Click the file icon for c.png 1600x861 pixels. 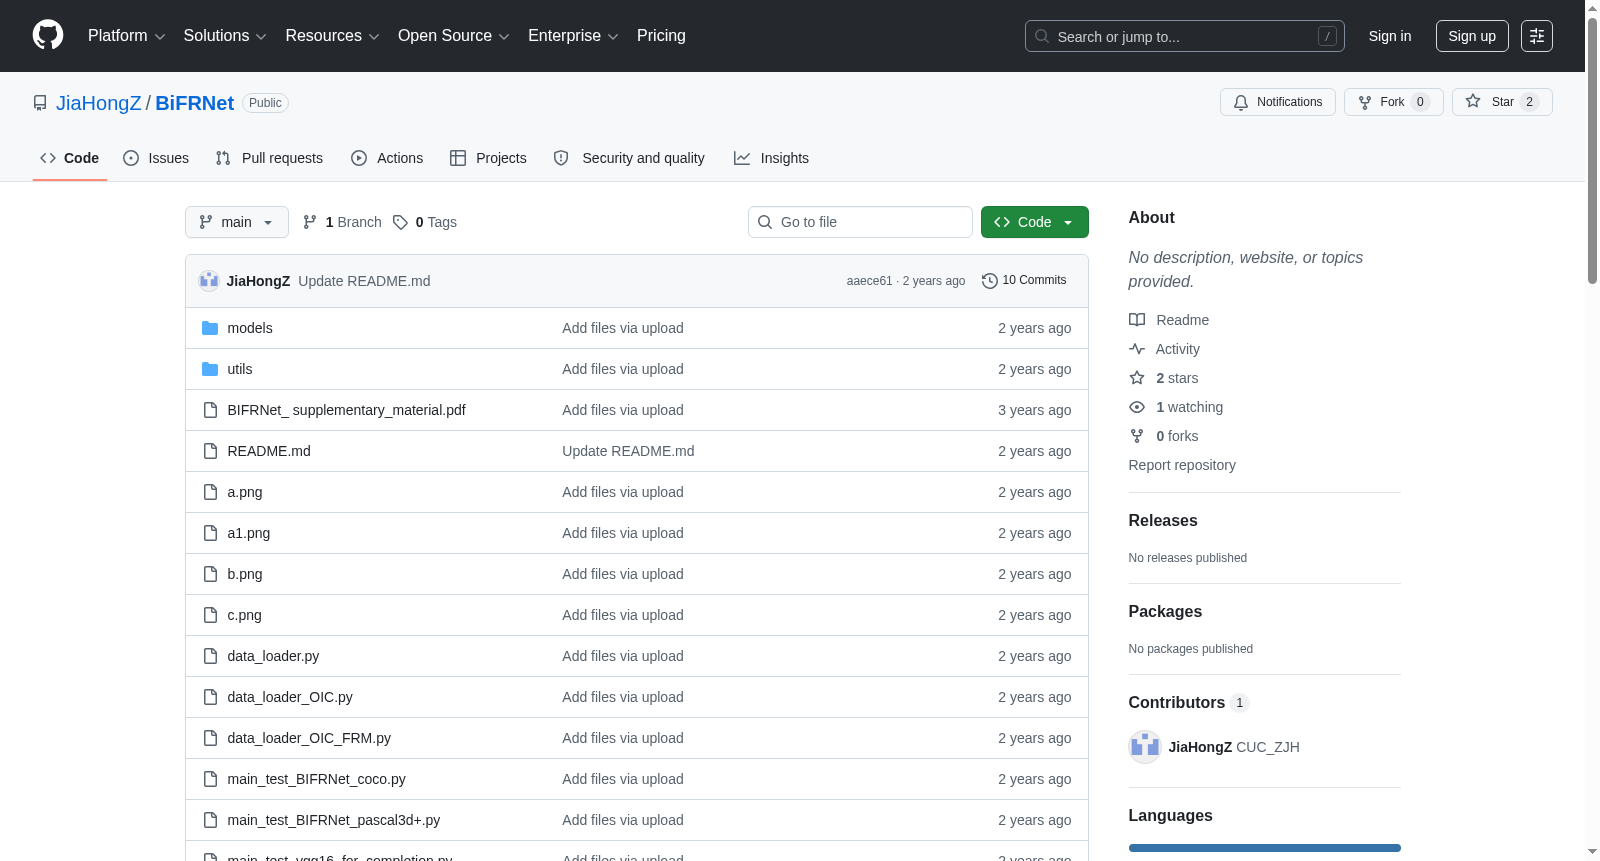(210, 615)
